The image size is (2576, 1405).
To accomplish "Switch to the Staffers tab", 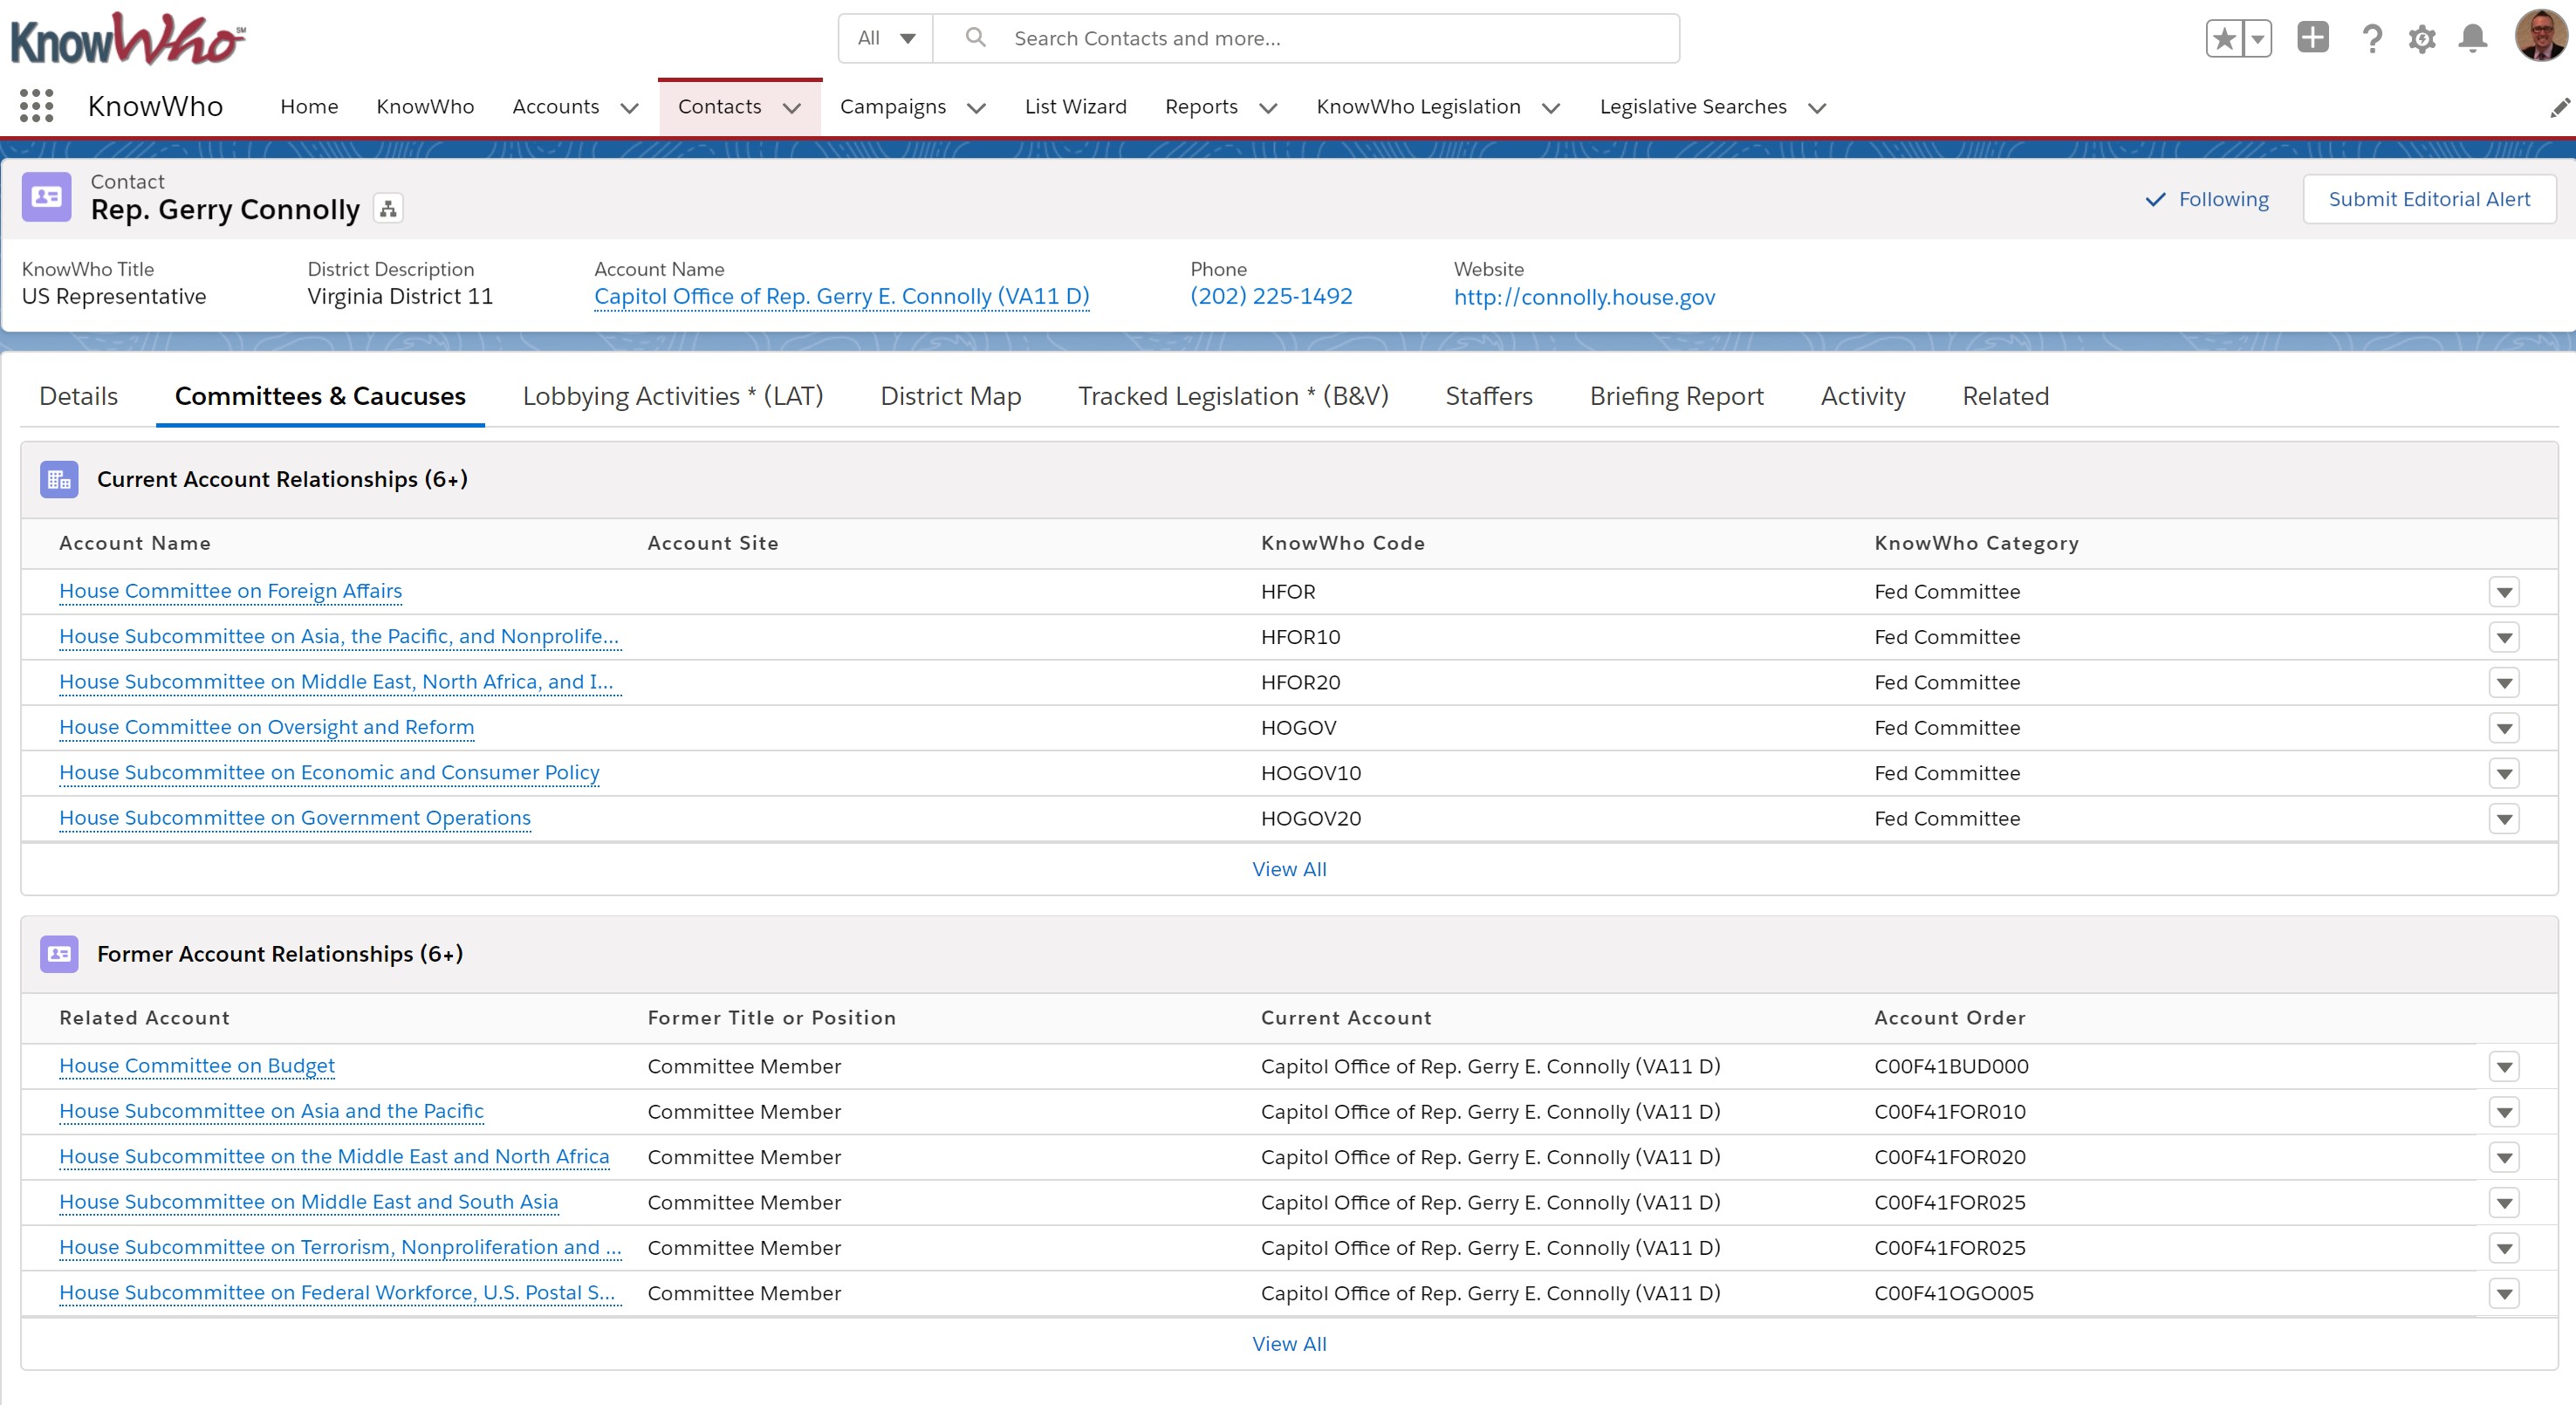I will tap(1488, 396).
